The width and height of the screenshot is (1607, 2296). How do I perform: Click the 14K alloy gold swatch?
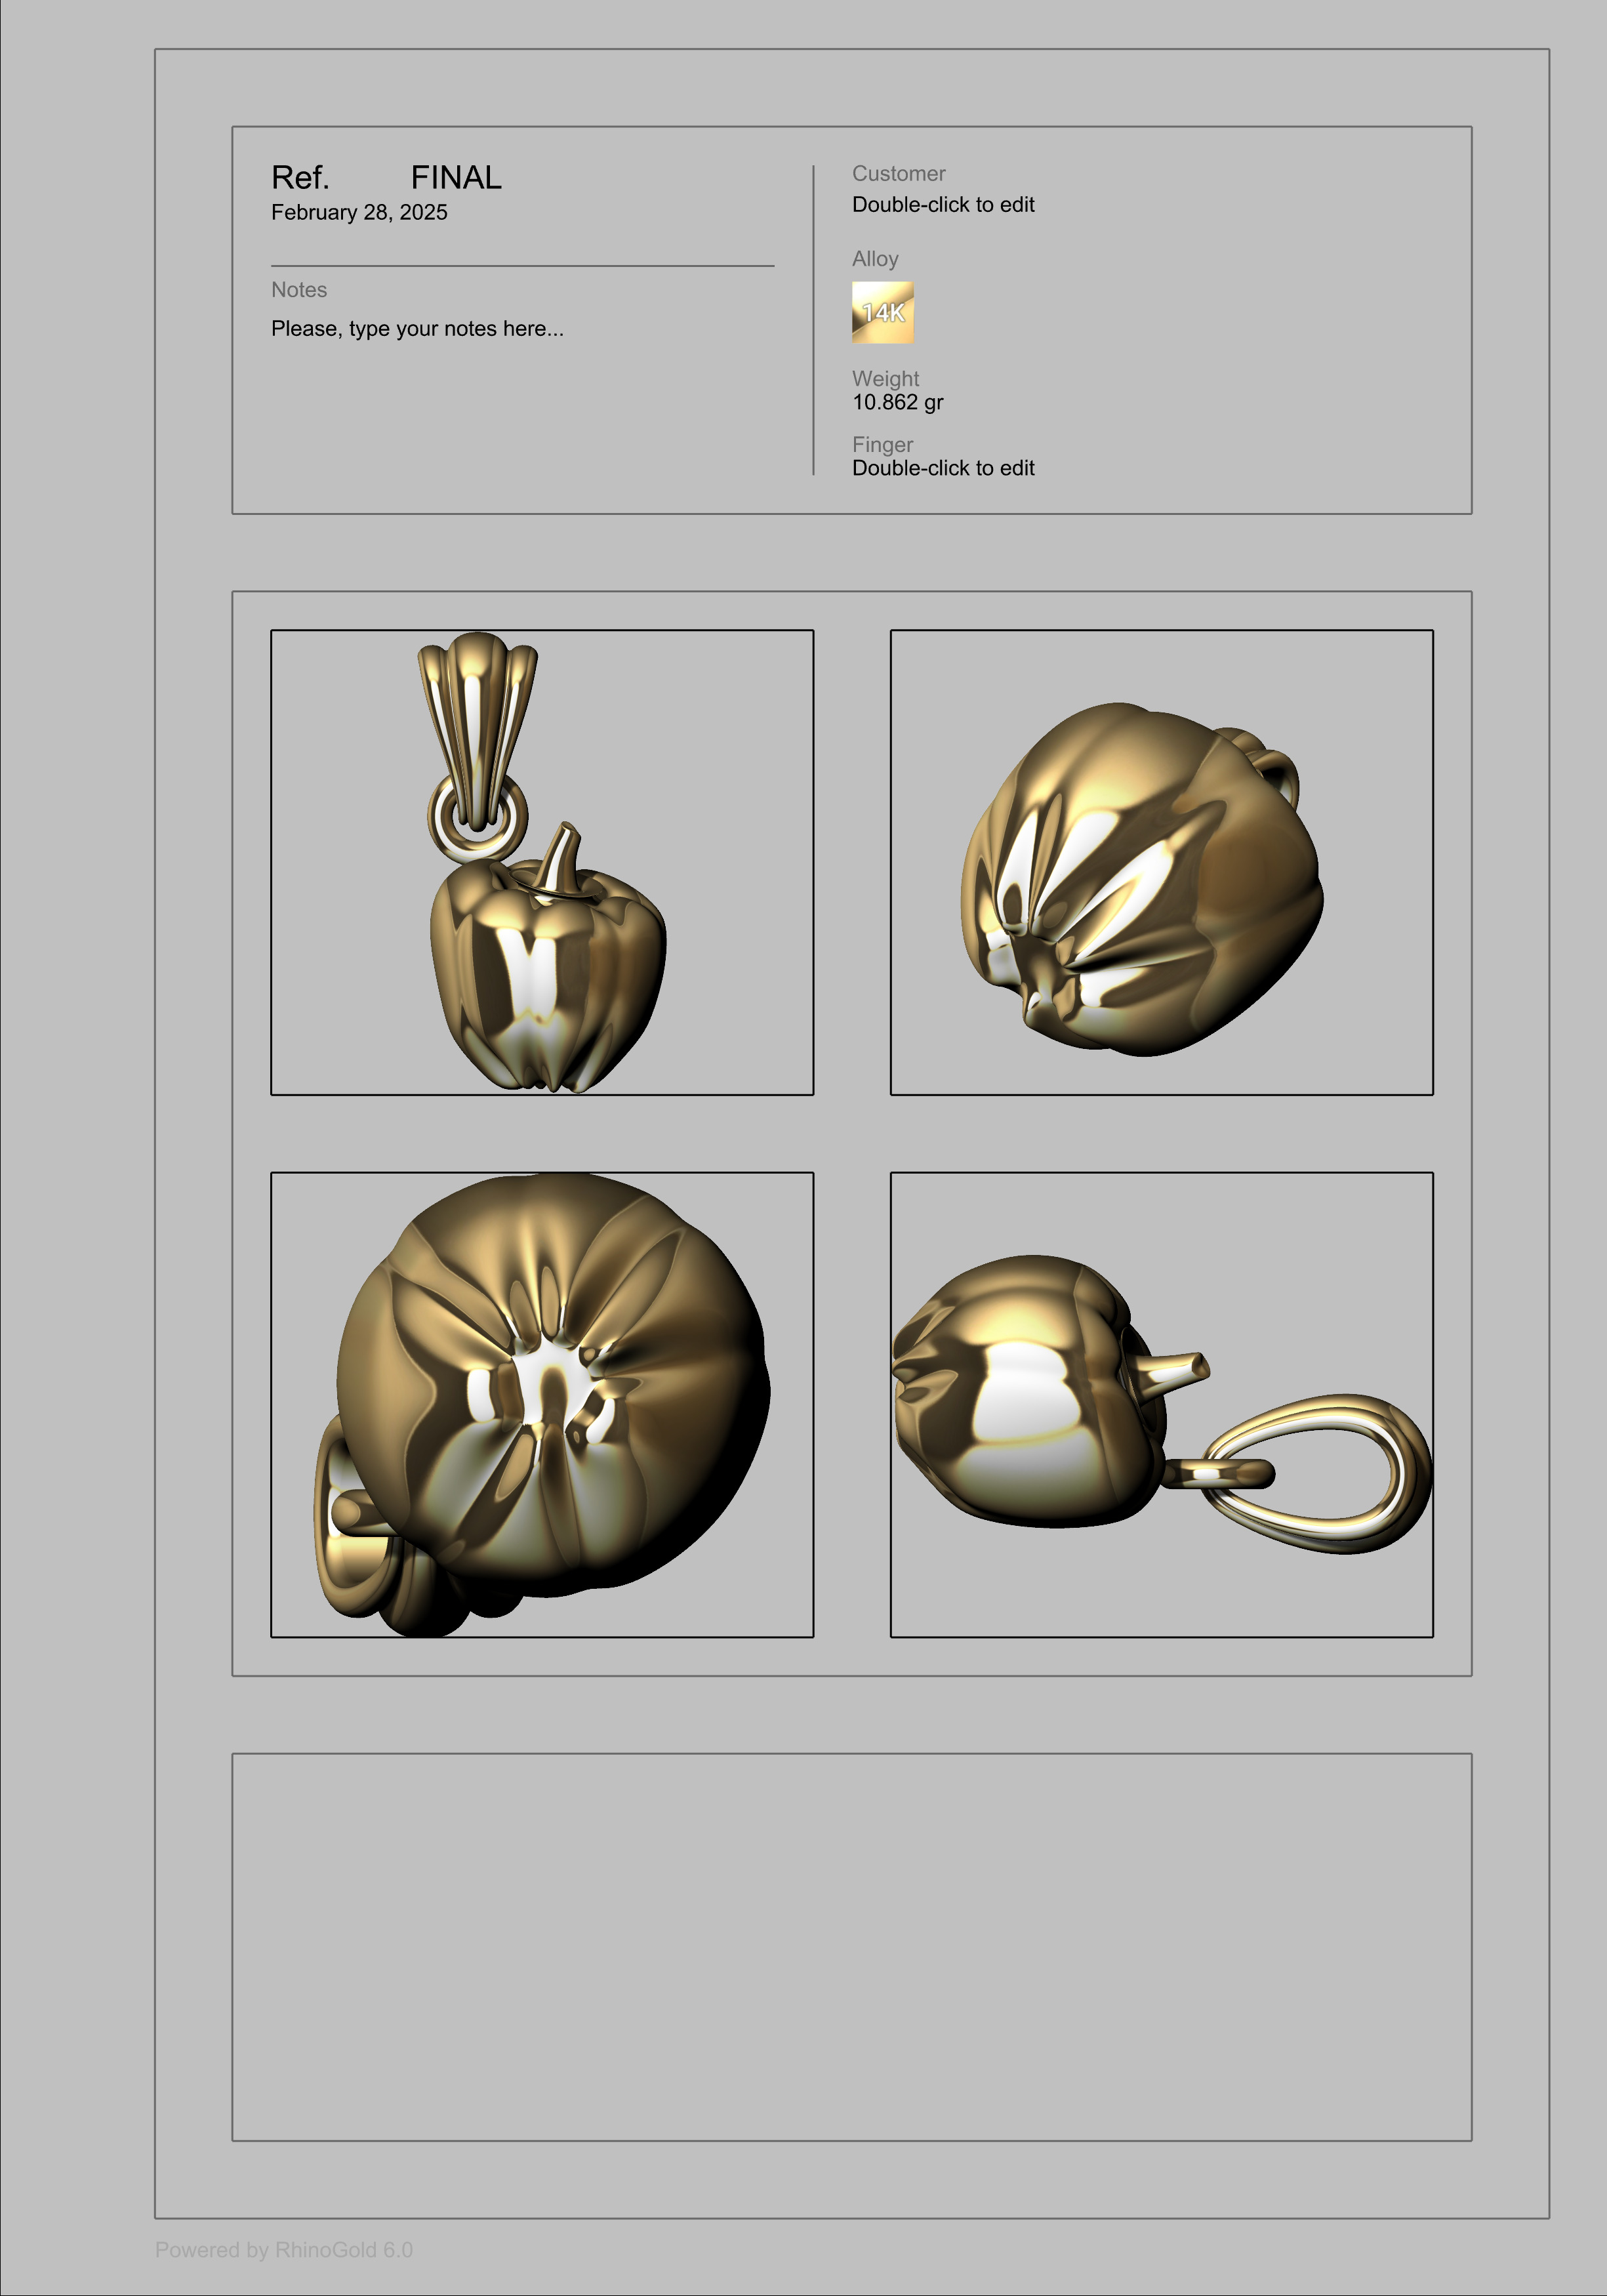(882, 312)
